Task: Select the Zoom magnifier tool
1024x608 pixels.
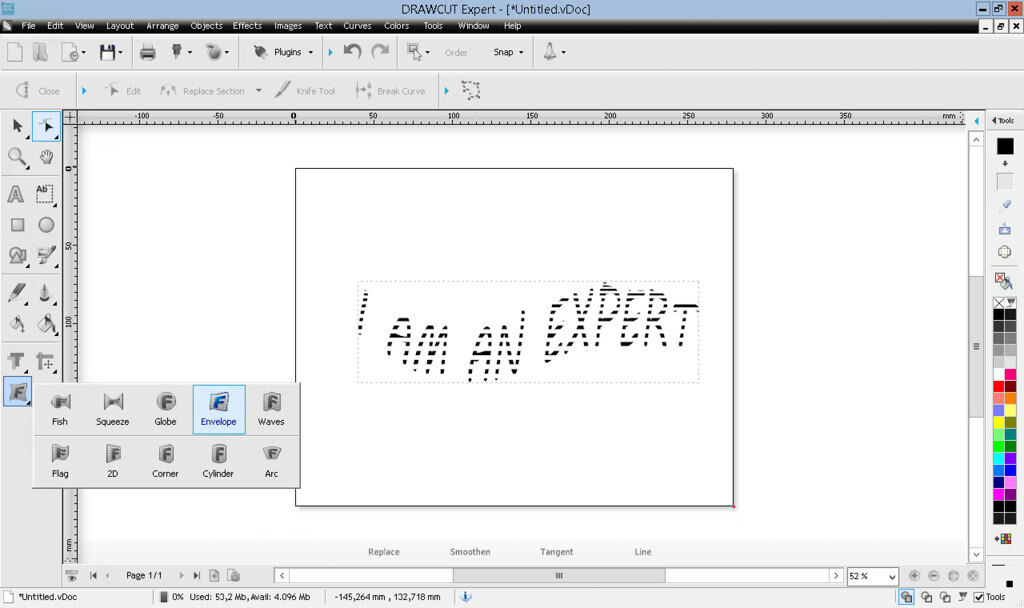Action: (x=17, y=156)
